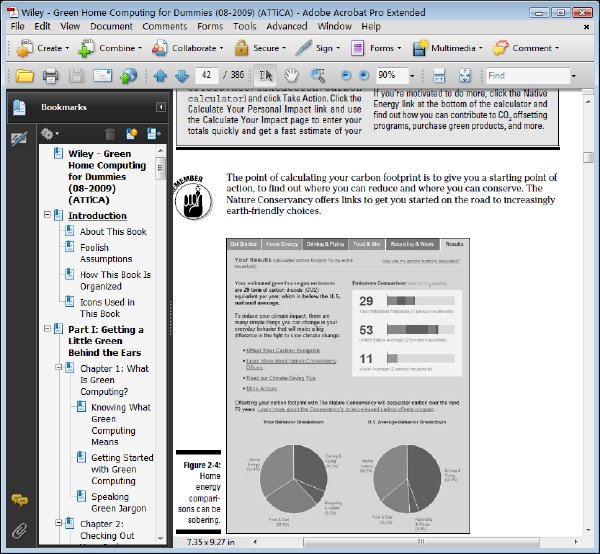Viewport: 600px width, 554px height.
Task: Go to previous page with up arrow
Action: click(160, 76)
